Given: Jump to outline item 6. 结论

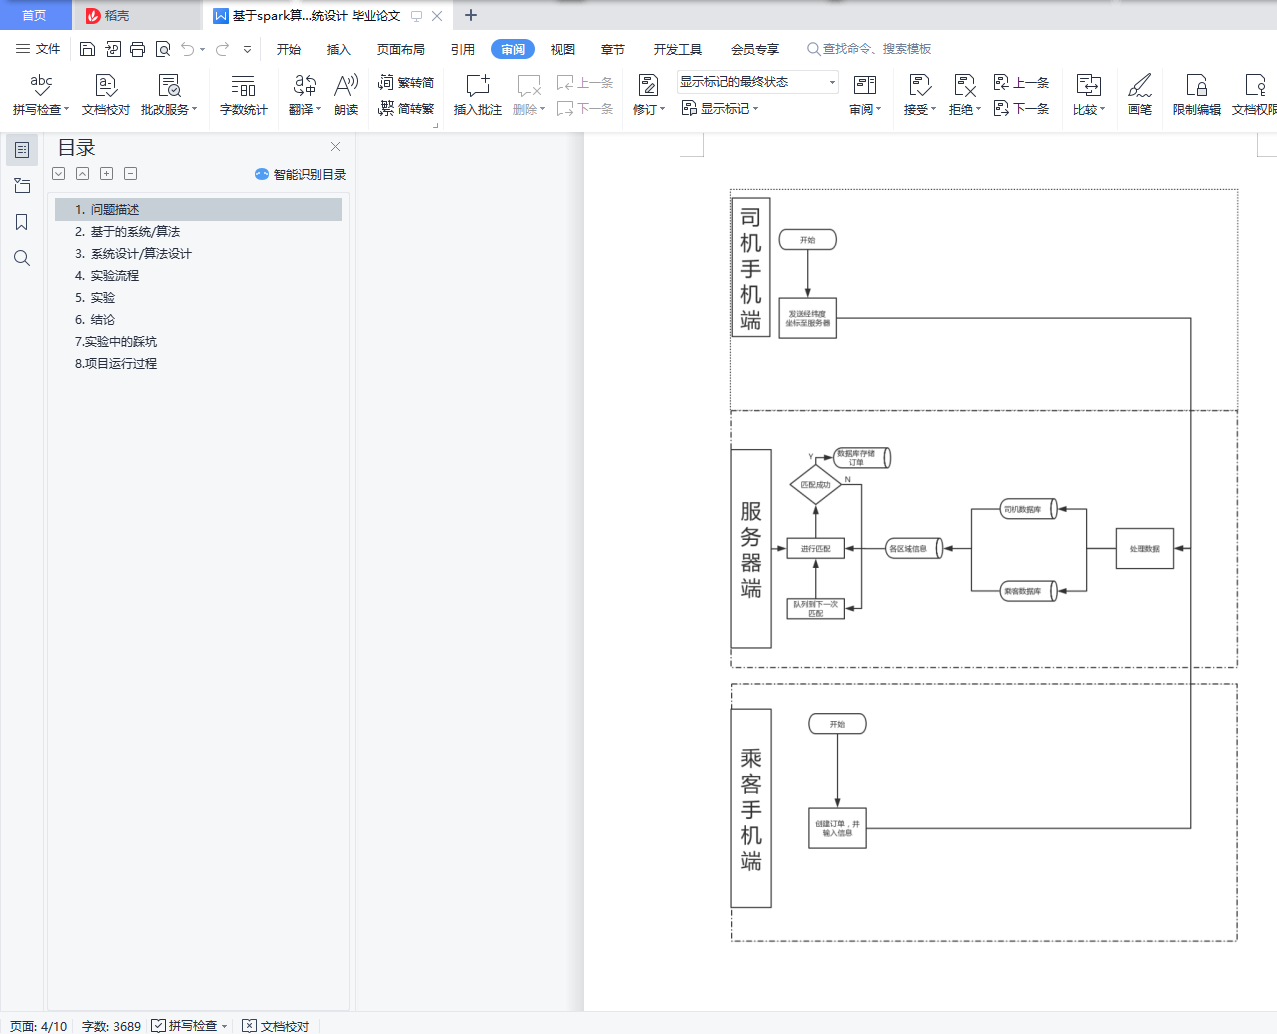Looking at the screenshot, I should (198, 320).
